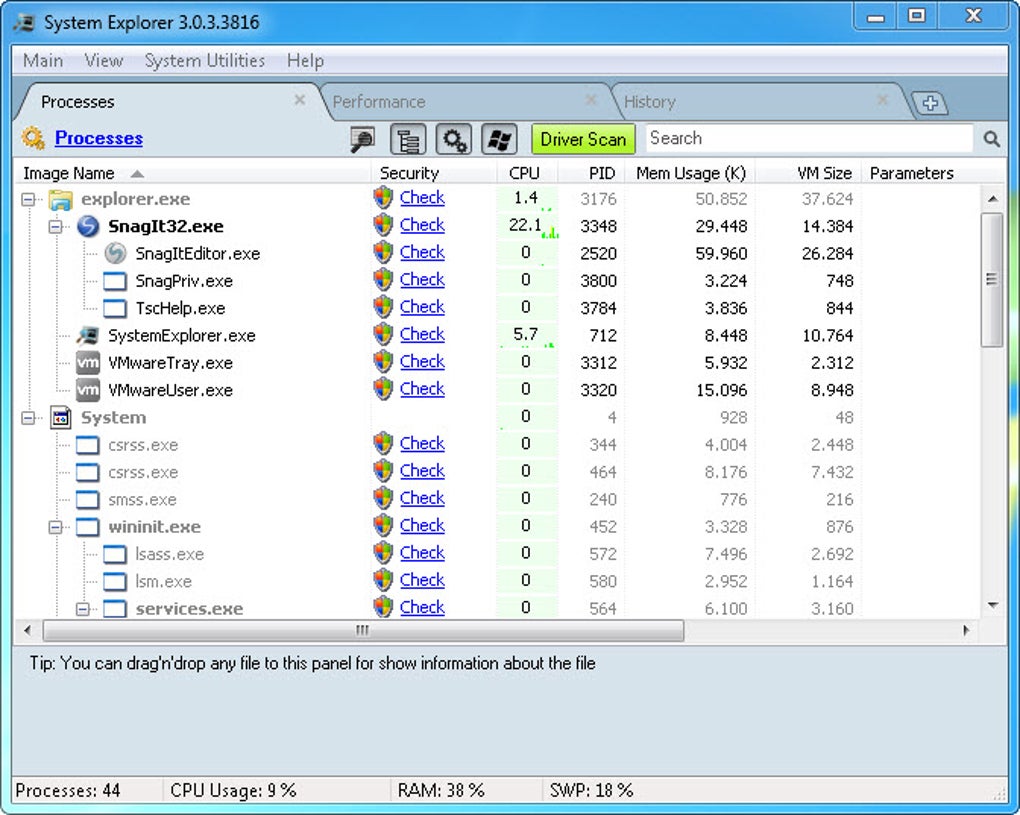
Task: Click the CPU value 22.1
Action: coord(525,225)
